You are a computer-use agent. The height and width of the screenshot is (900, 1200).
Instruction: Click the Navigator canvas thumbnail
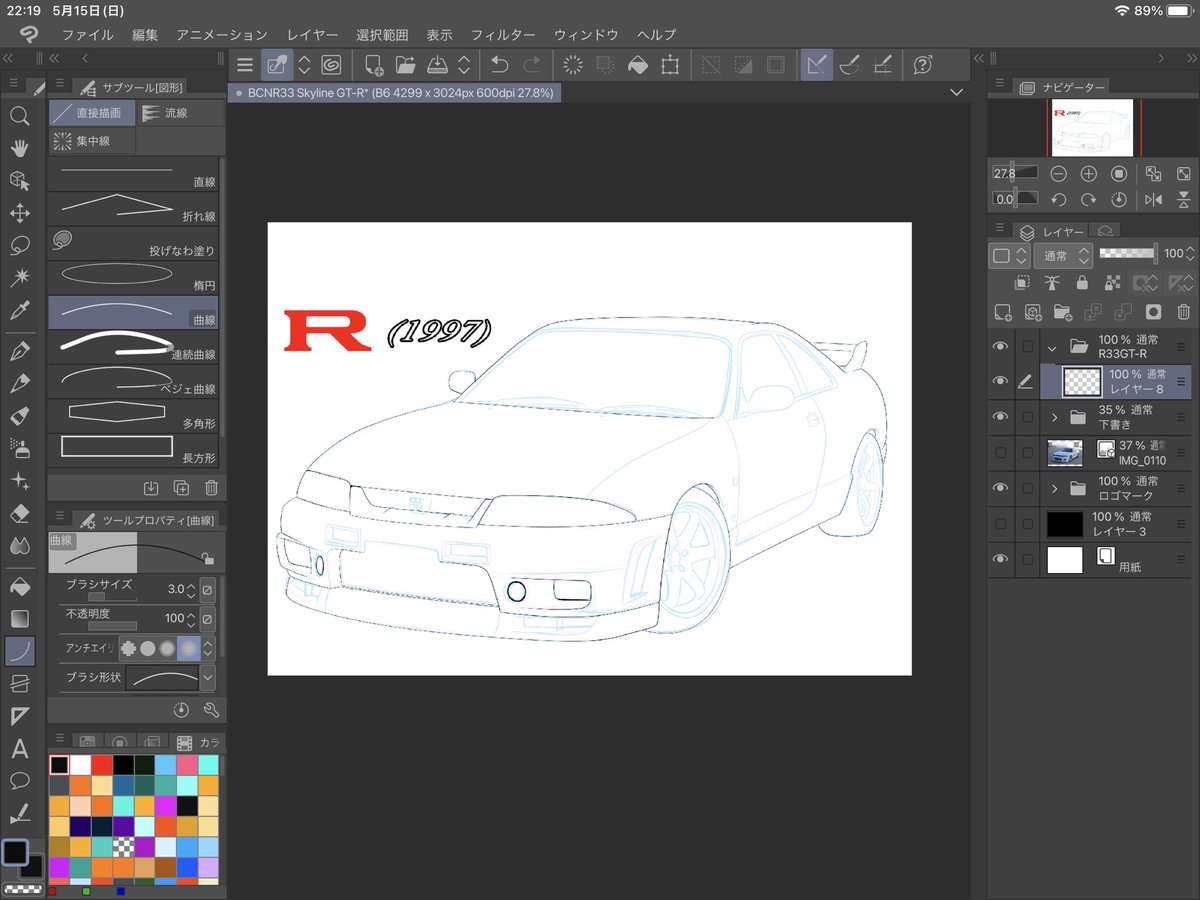pos(1092,127)
